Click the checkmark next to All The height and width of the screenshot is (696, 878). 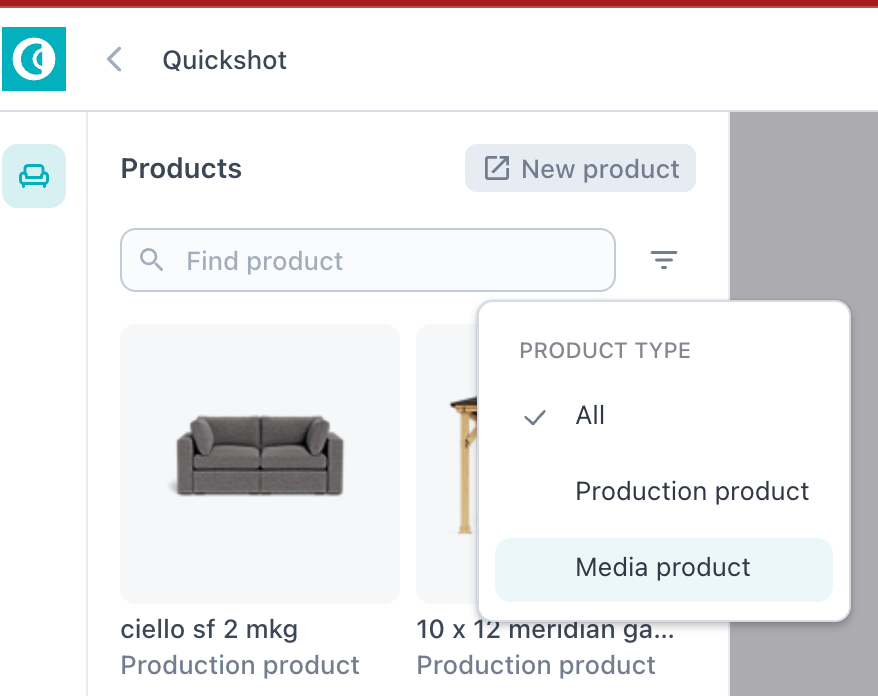pyautogui.click(x=534, y=417)
